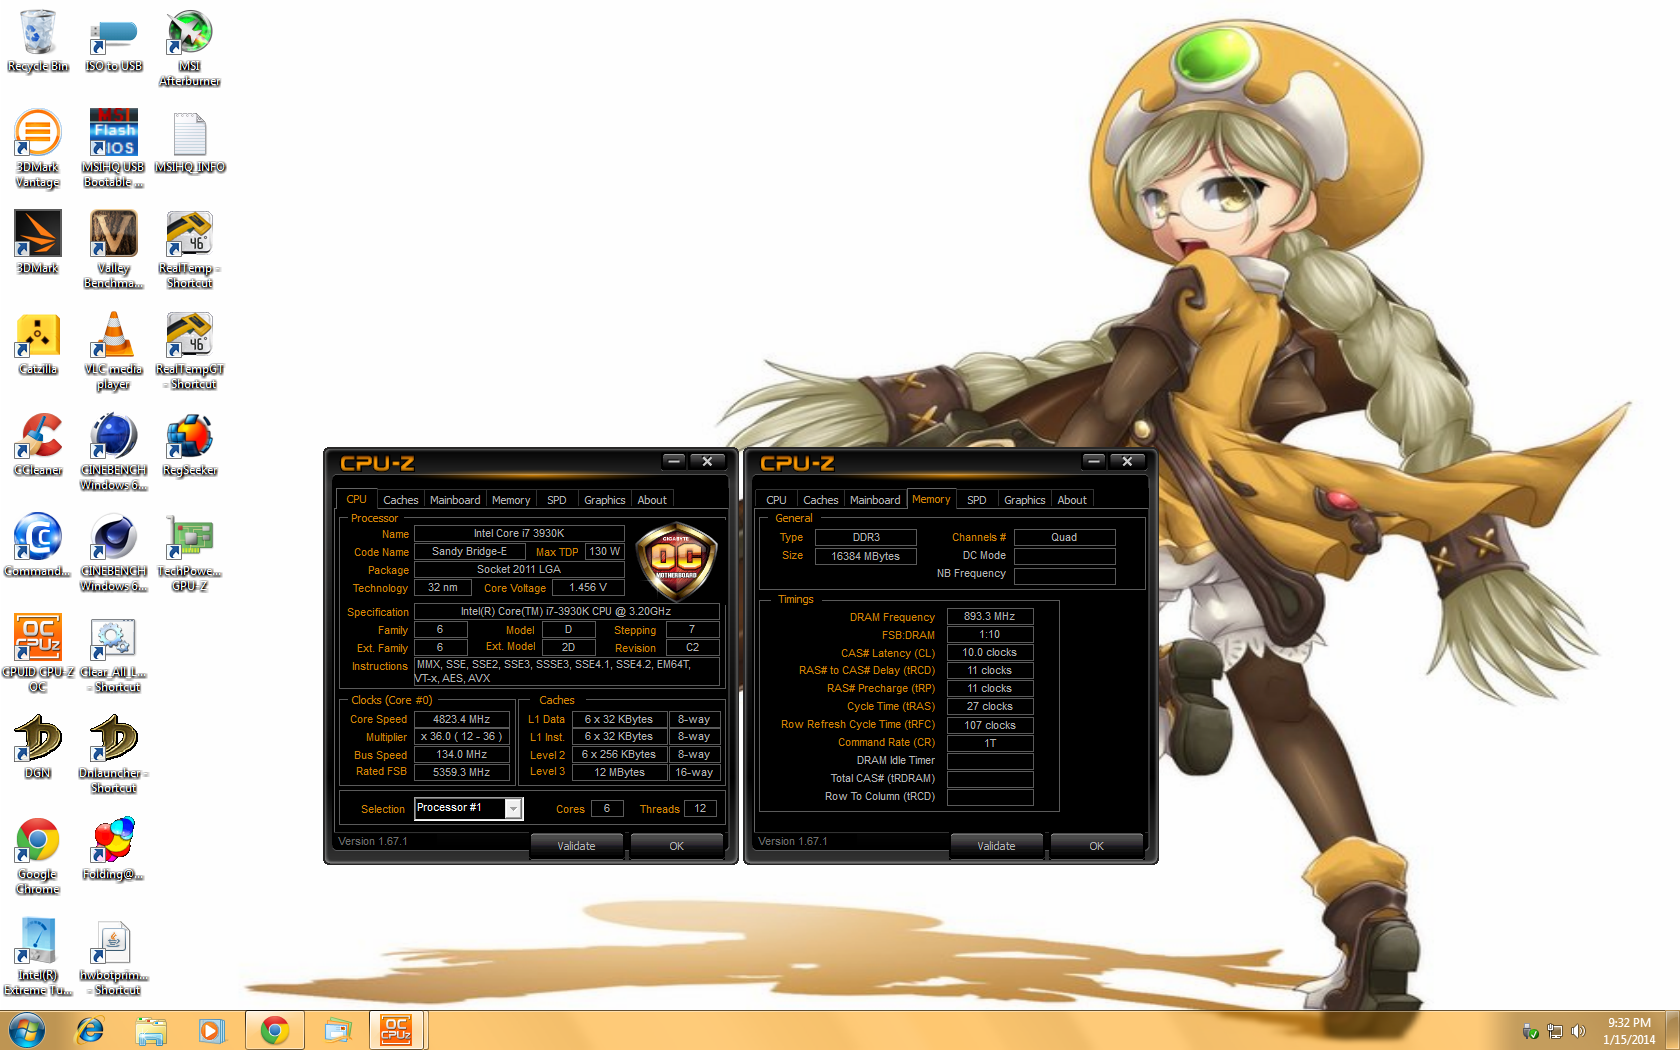Open the 3DMark Vantage desktop shortcut
This screenshot has width=1680, height=1050.
[x=38, y=149]
